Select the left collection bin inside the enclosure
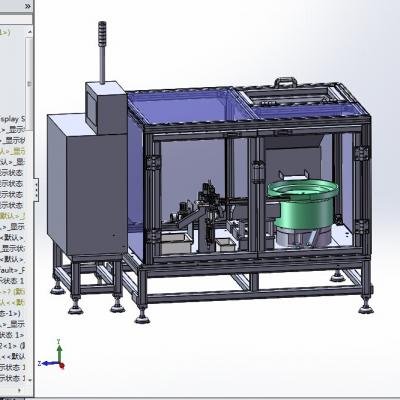The height and width of the screenshot is (400, 400). [x=176, y=243]
